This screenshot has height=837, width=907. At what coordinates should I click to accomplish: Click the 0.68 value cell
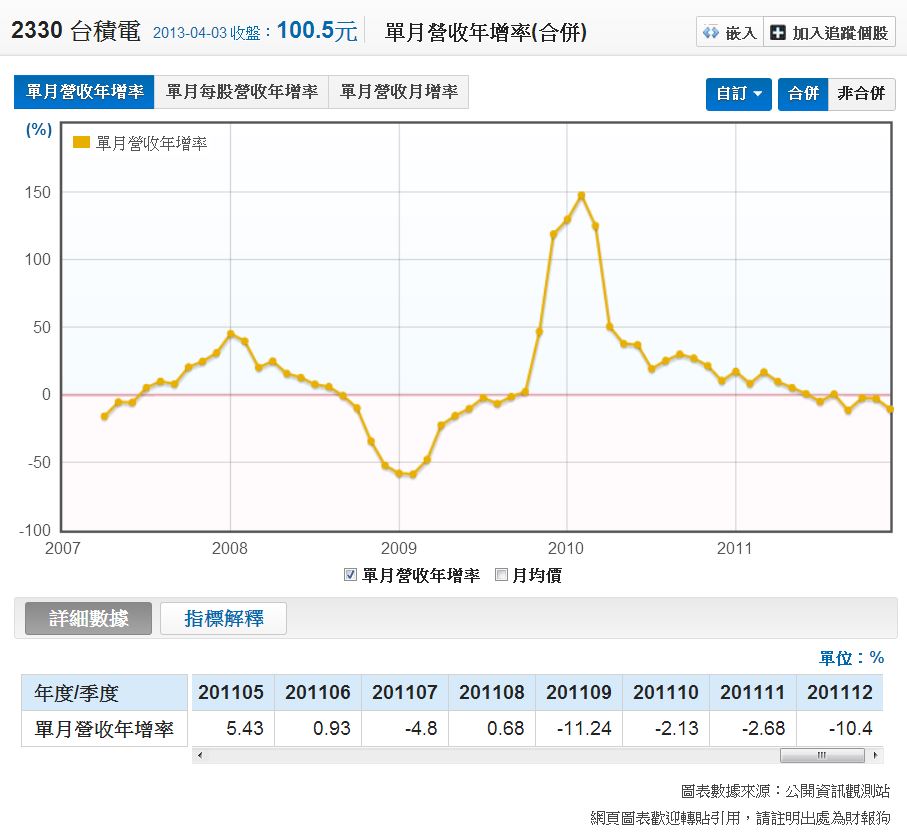tap(492, 728)
